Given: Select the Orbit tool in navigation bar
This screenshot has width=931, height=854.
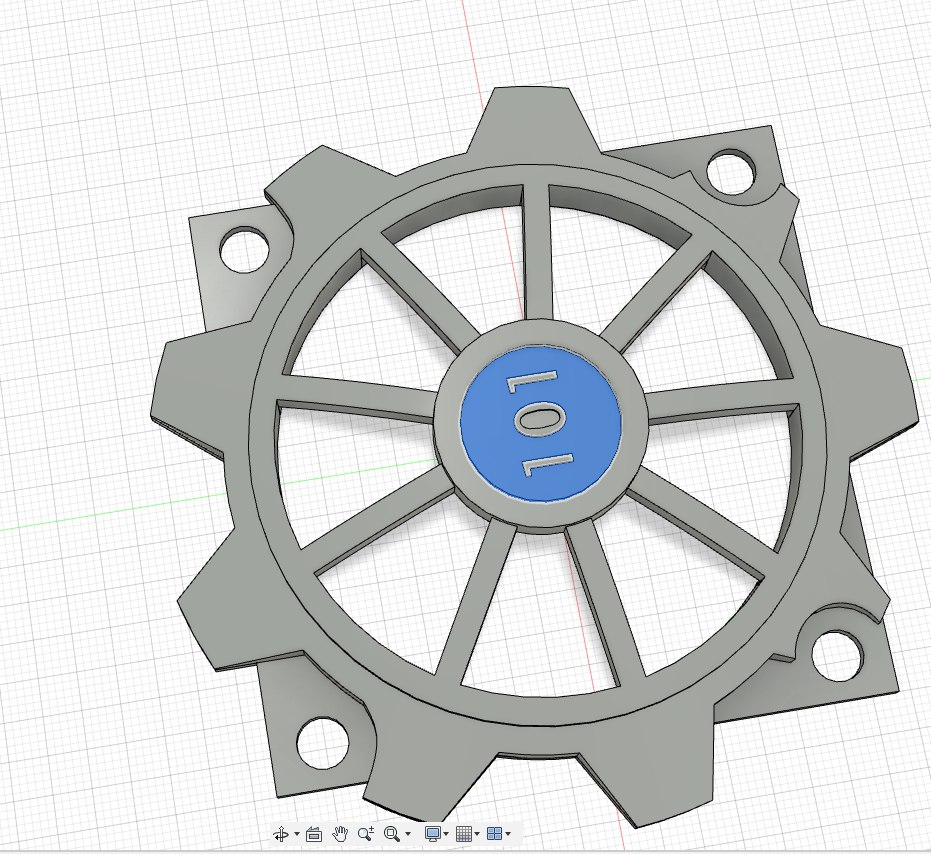Looking at the screenshot, I should [280, 834].
